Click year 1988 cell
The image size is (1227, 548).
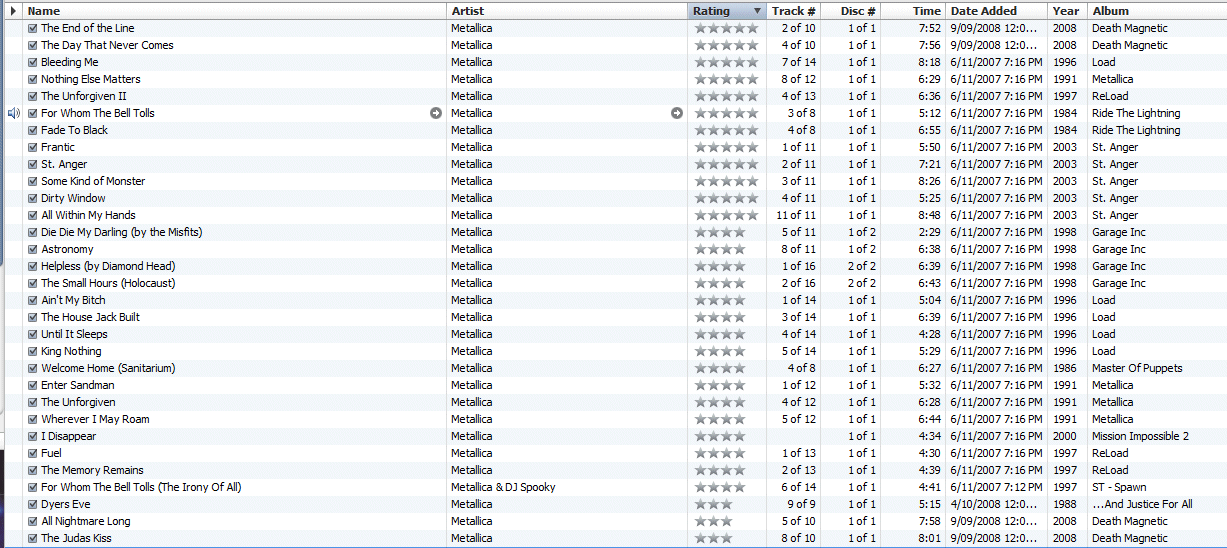pos(1064,504)
